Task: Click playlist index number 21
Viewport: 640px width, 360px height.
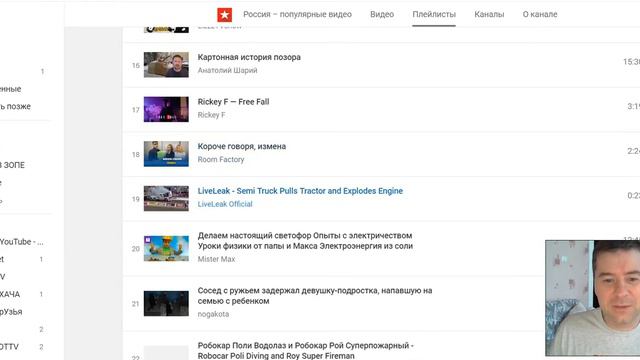Action: (x=136, y=304)
